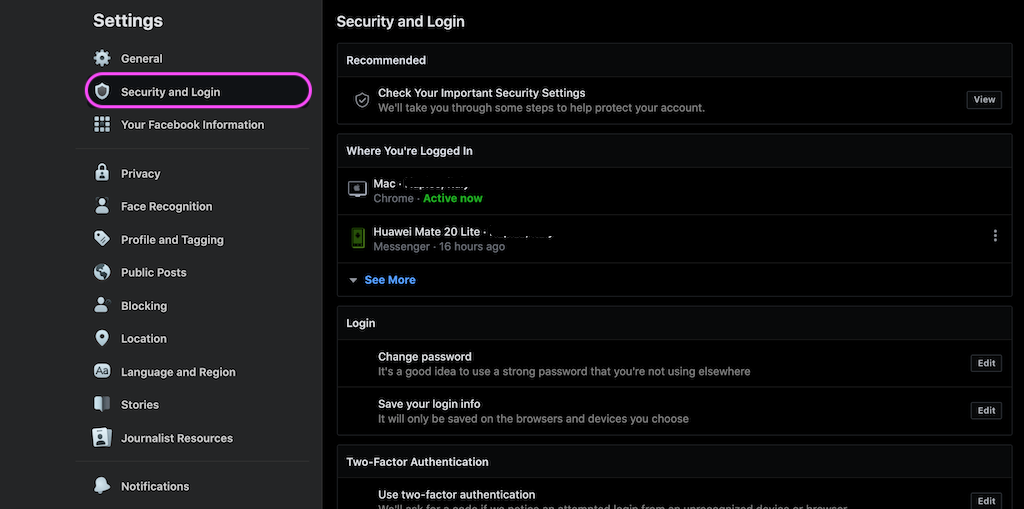Click the Huawei Mate 20 Lite phone icon

(357, 238)
